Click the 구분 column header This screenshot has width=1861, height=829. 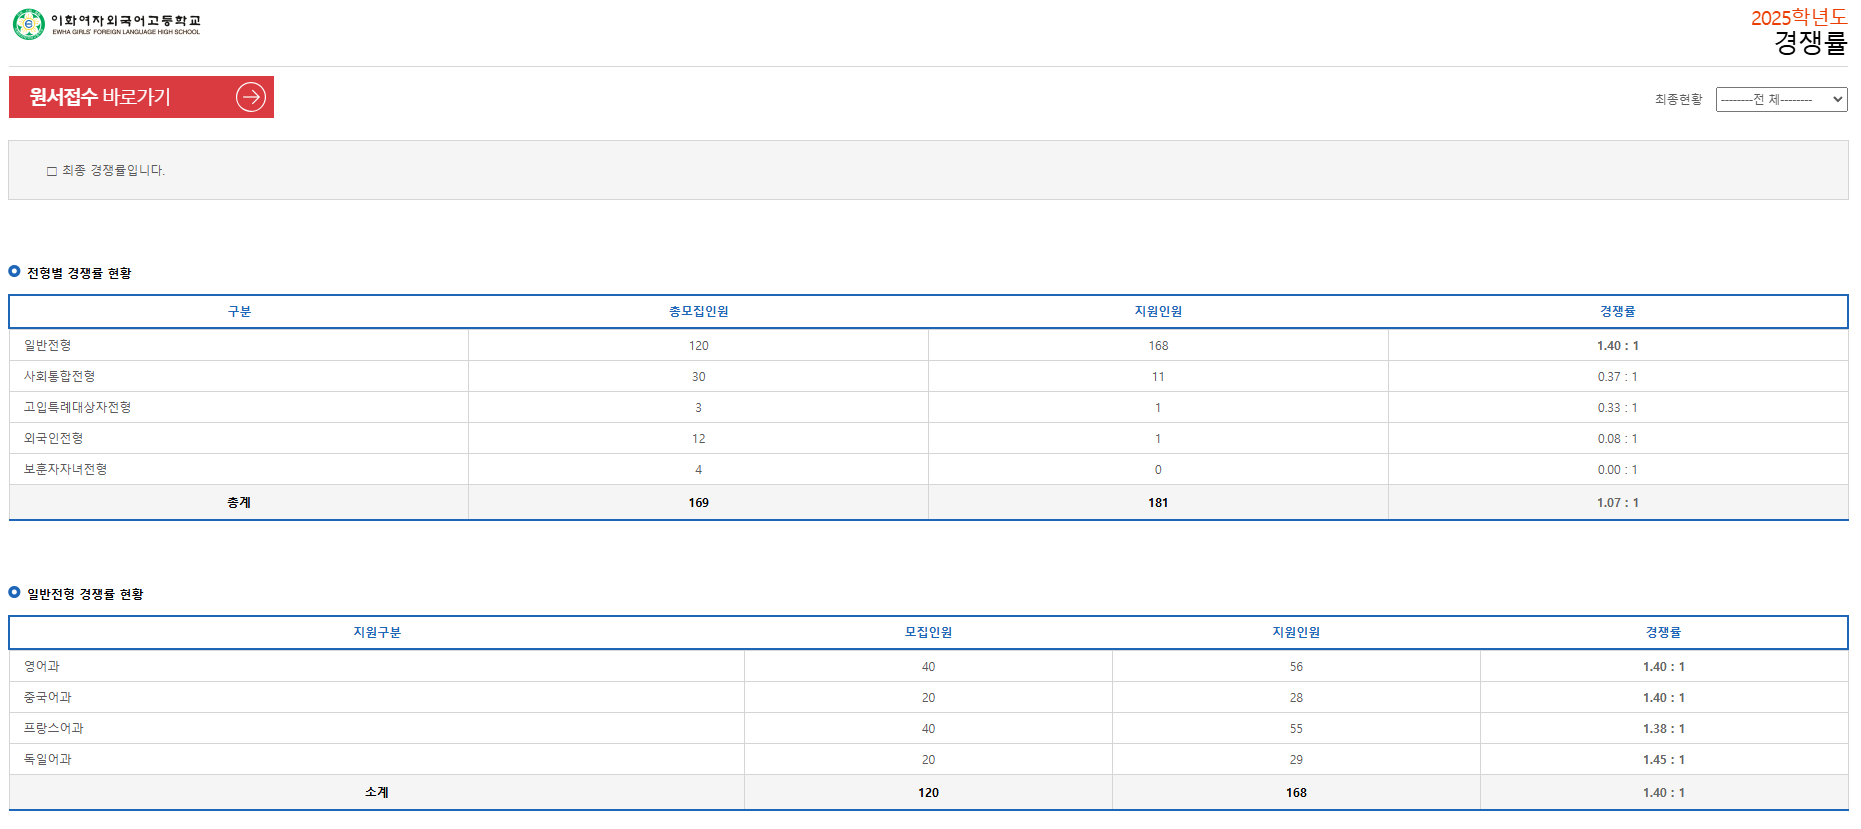[239, 311]
